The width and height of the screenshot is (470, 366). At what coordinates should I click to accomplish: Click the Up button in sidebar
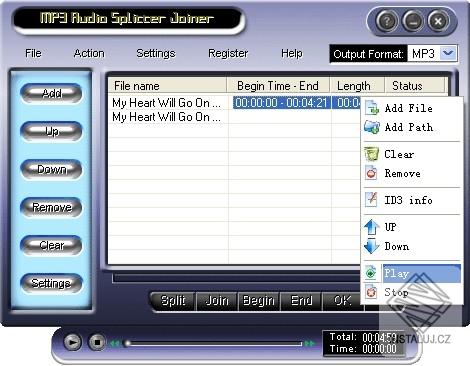pyautogui.click(x=51, y=131)
